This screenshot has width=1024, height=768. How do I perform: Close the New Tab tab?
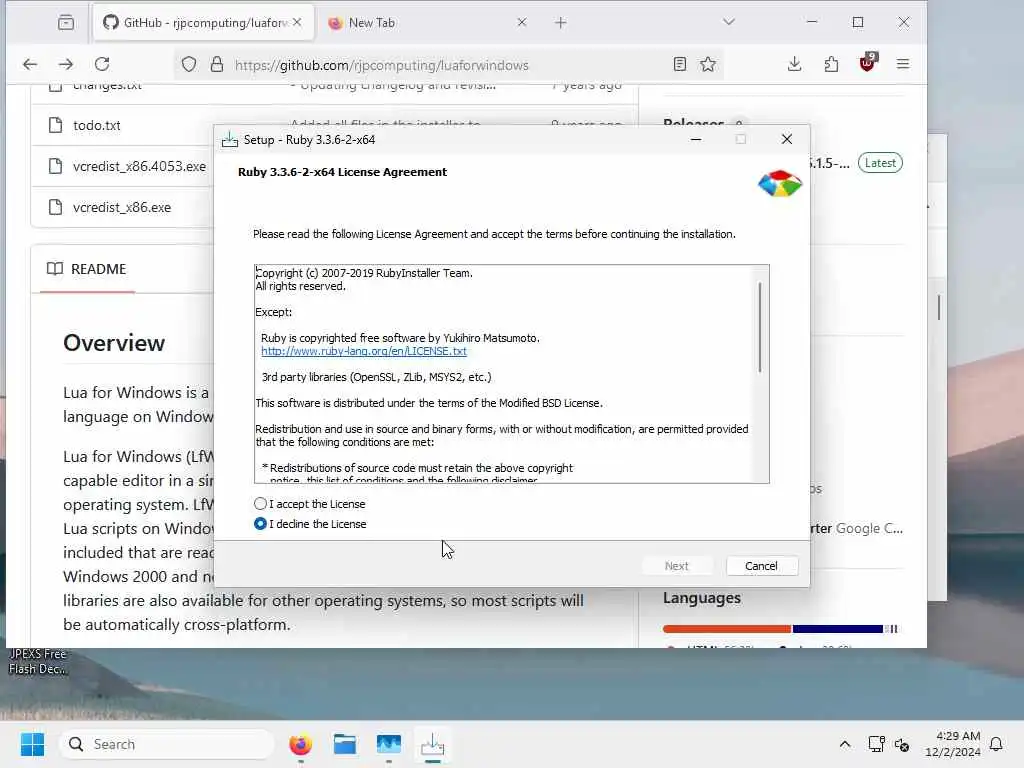522,22
